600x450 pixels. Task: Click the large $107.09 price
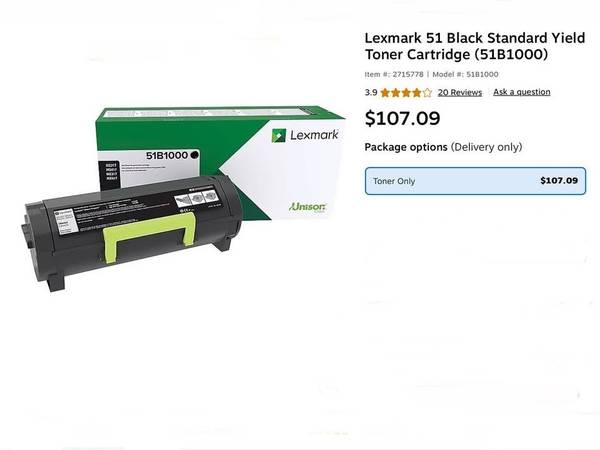click(402, 118)
